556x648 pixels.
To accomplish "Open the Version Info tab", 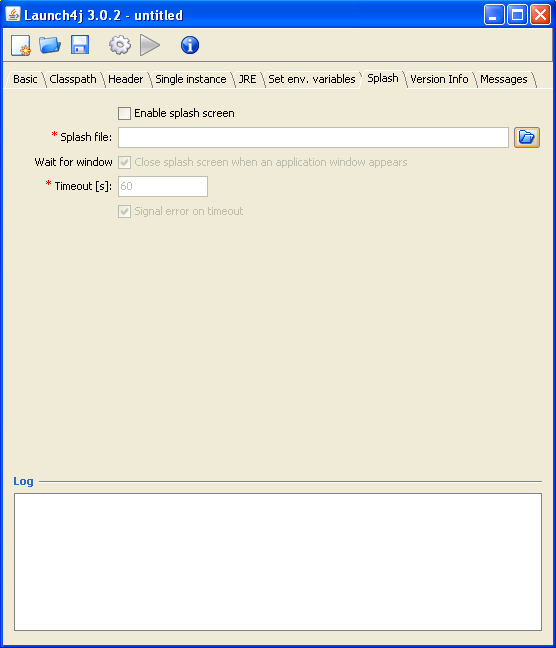I will pos(439,79).
